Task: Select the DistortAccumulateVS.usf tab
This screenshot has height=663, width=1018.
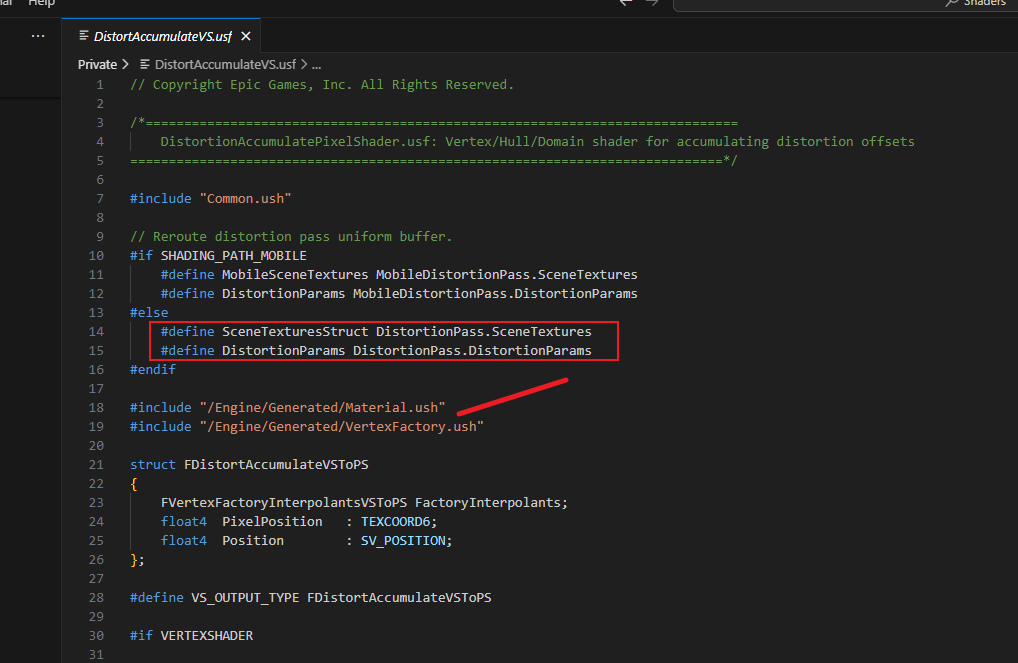Action: [x=162, y=36]
